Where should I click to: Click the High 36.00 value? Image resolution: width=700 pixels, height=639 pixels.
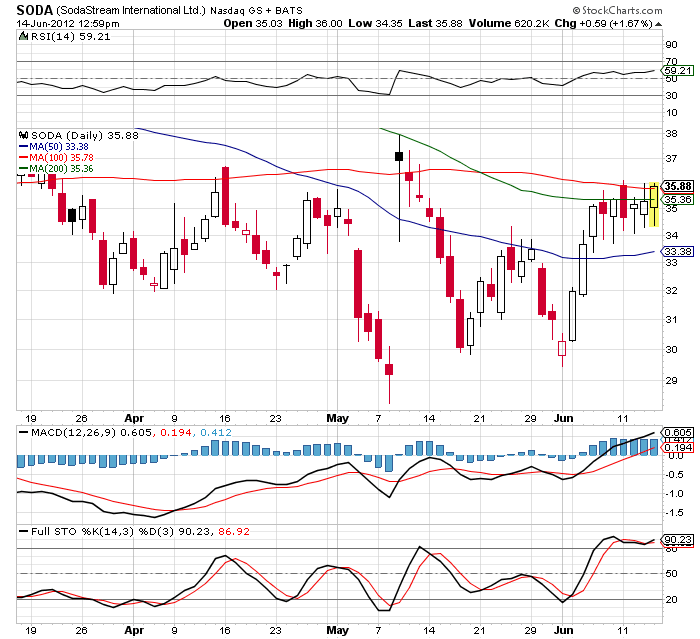[x=315, y=23]
